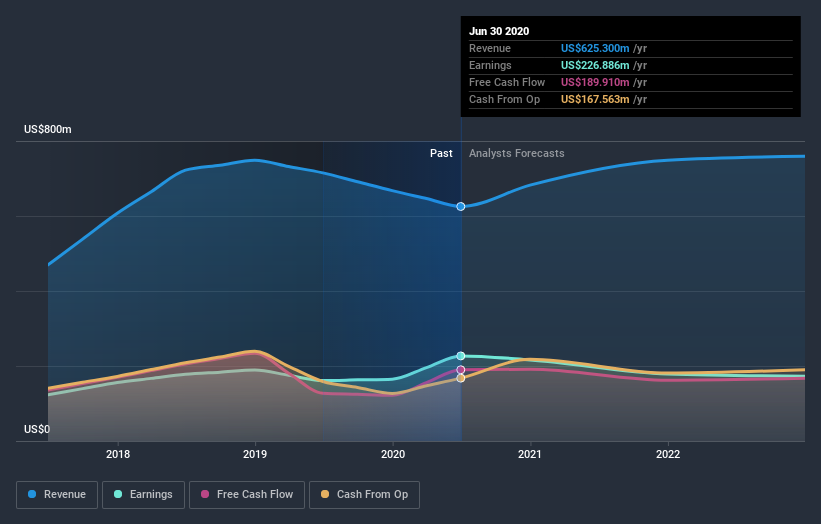This screenshot has height=524, width=821.
Task: Click the blue Revenue legend dot
Action: coord(32,494)
